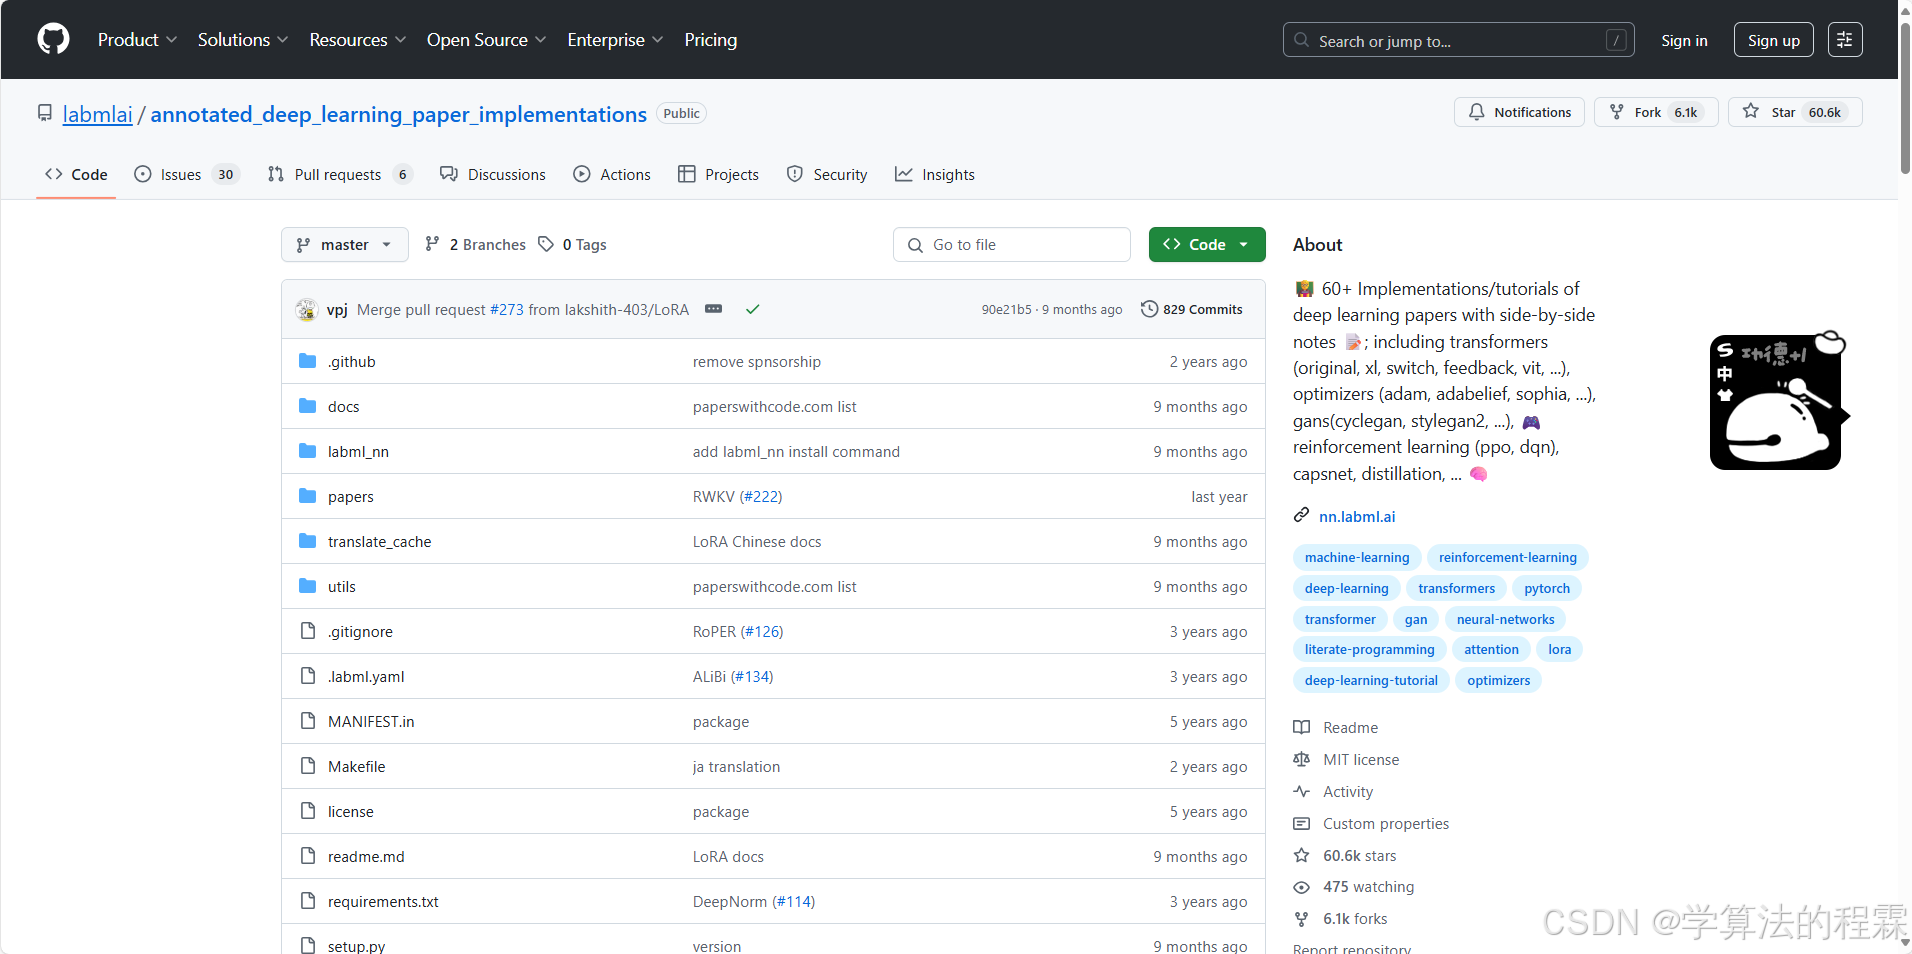Open the Makefile file
The height and width of the screenshot is (954, 1912).
357,767
